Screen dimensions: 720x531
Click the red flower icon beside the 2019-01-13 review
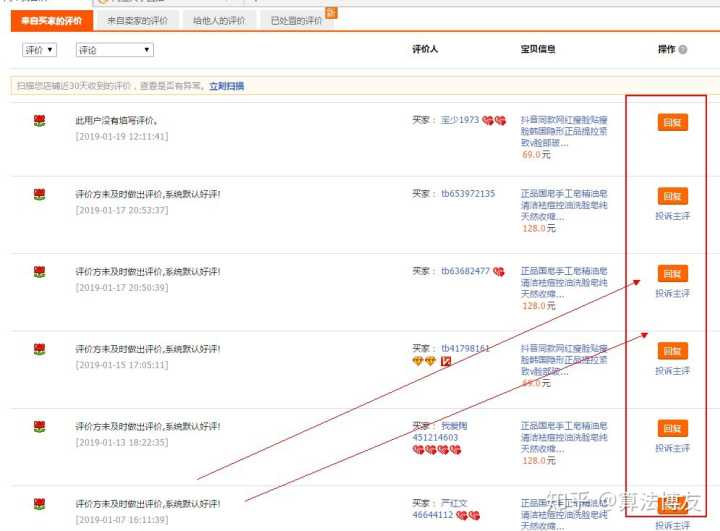click(x=39, y=426)
